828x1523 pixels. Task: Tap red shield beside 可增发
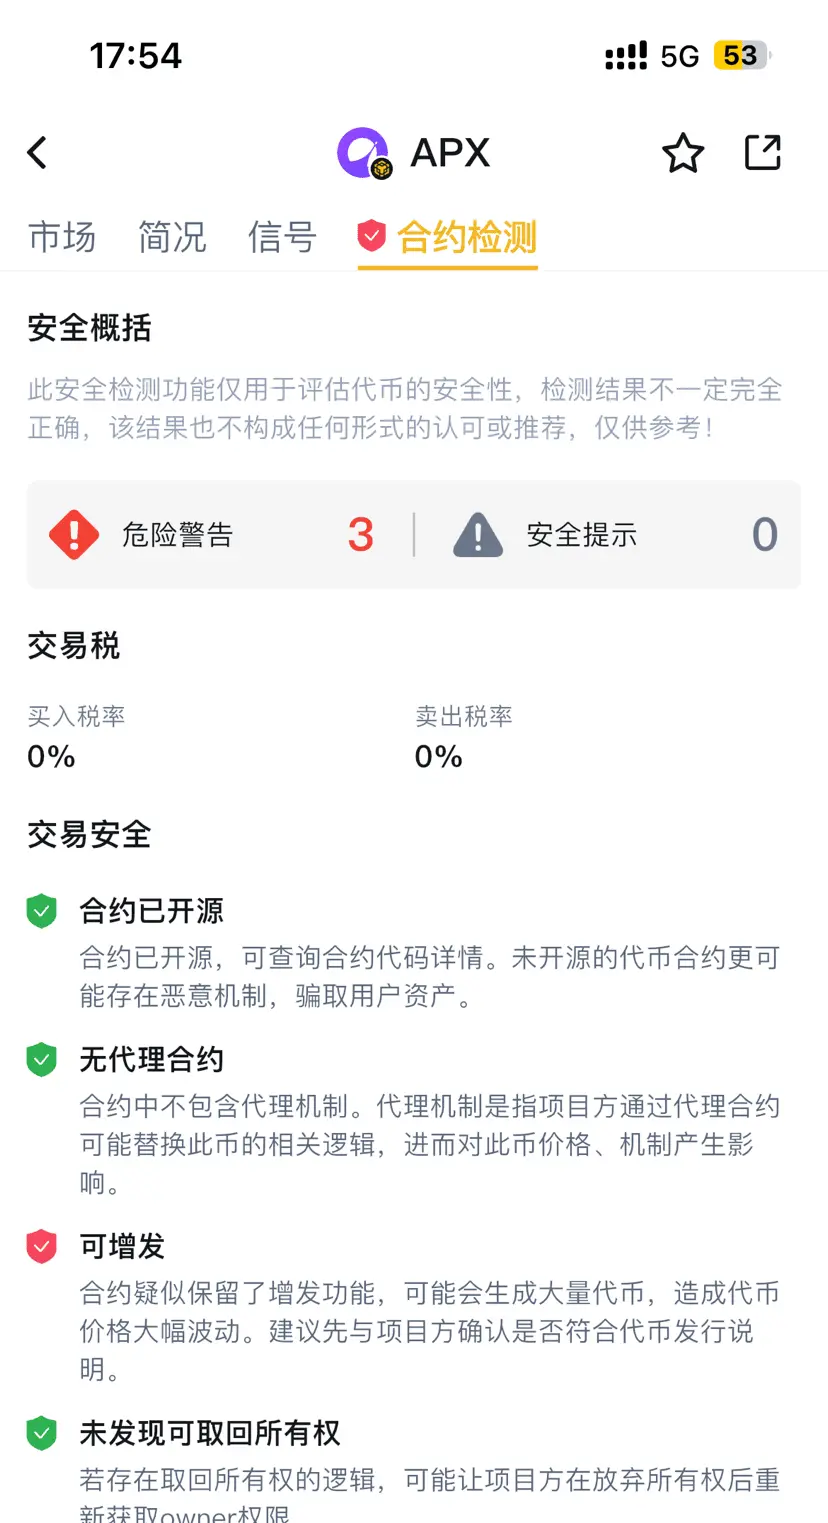pyautogui.click(x=41, y=1246)
